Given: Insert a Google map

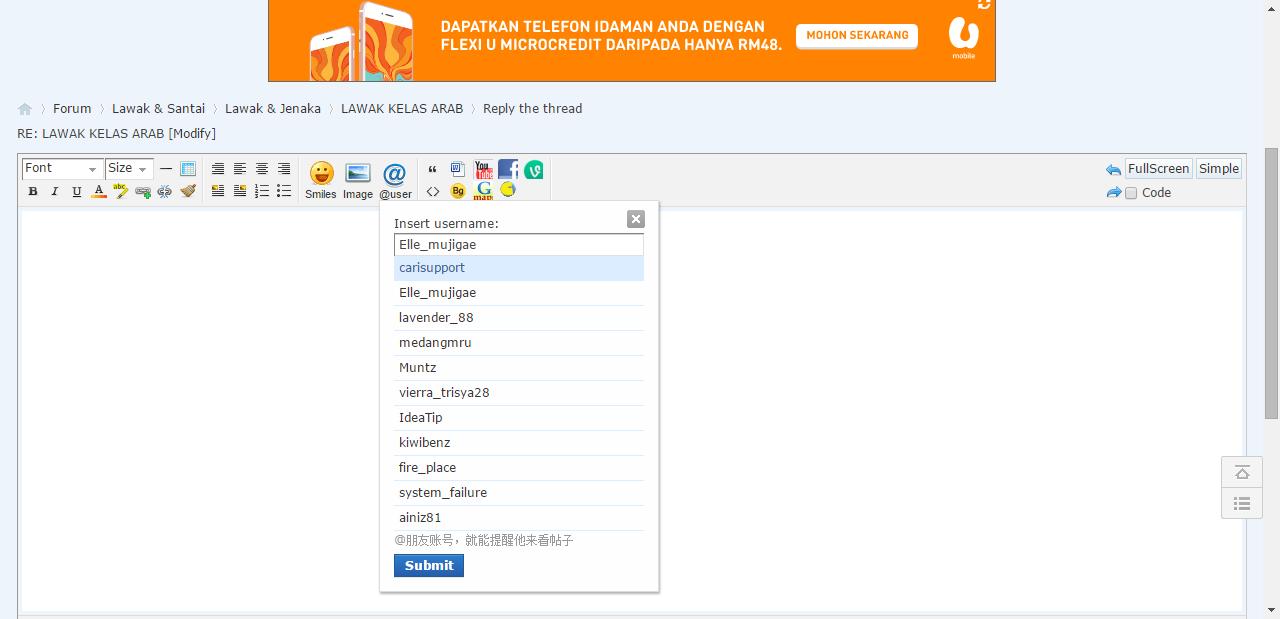Looking at the screenshot, I should click(x=484, y=190).
